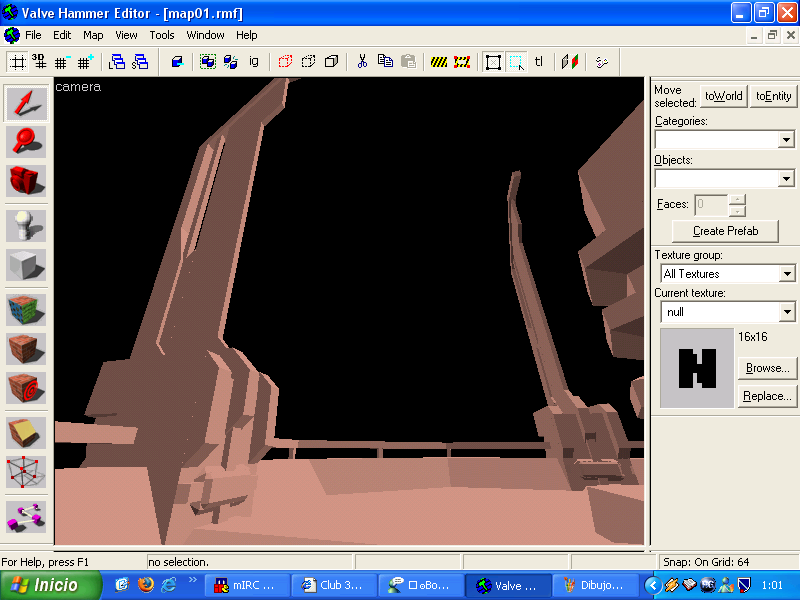Toggle cordon state yellow-black stripes

pos(439,62)
